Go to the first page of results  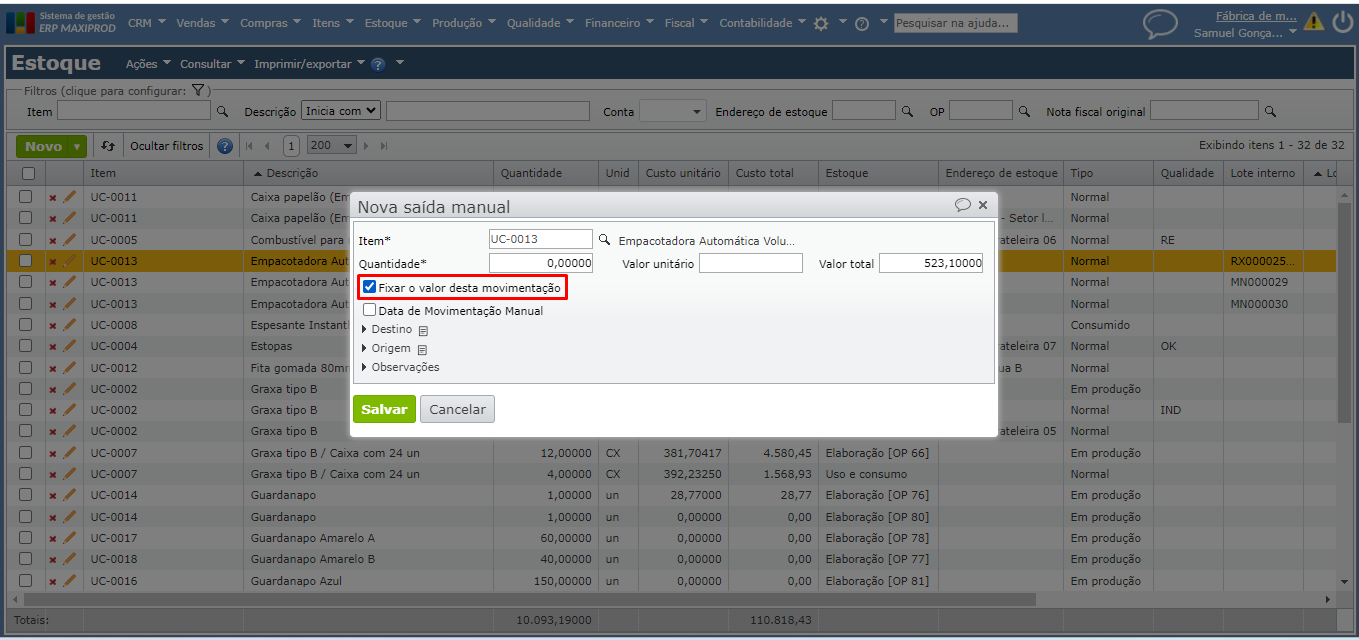pos(249,146)
